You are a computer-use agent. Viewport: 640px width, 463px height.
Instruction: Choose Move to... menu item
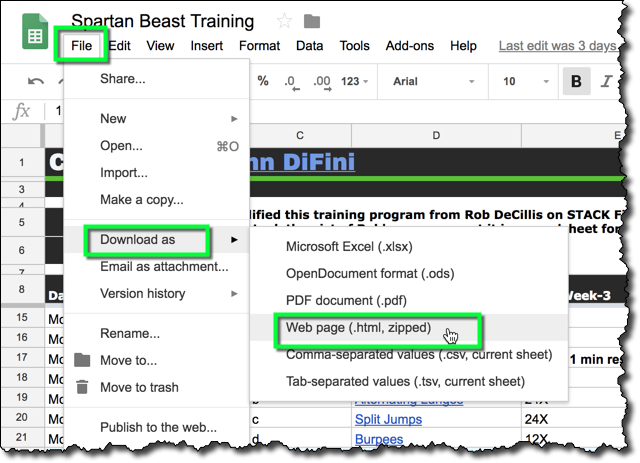(x=156, y=361)
